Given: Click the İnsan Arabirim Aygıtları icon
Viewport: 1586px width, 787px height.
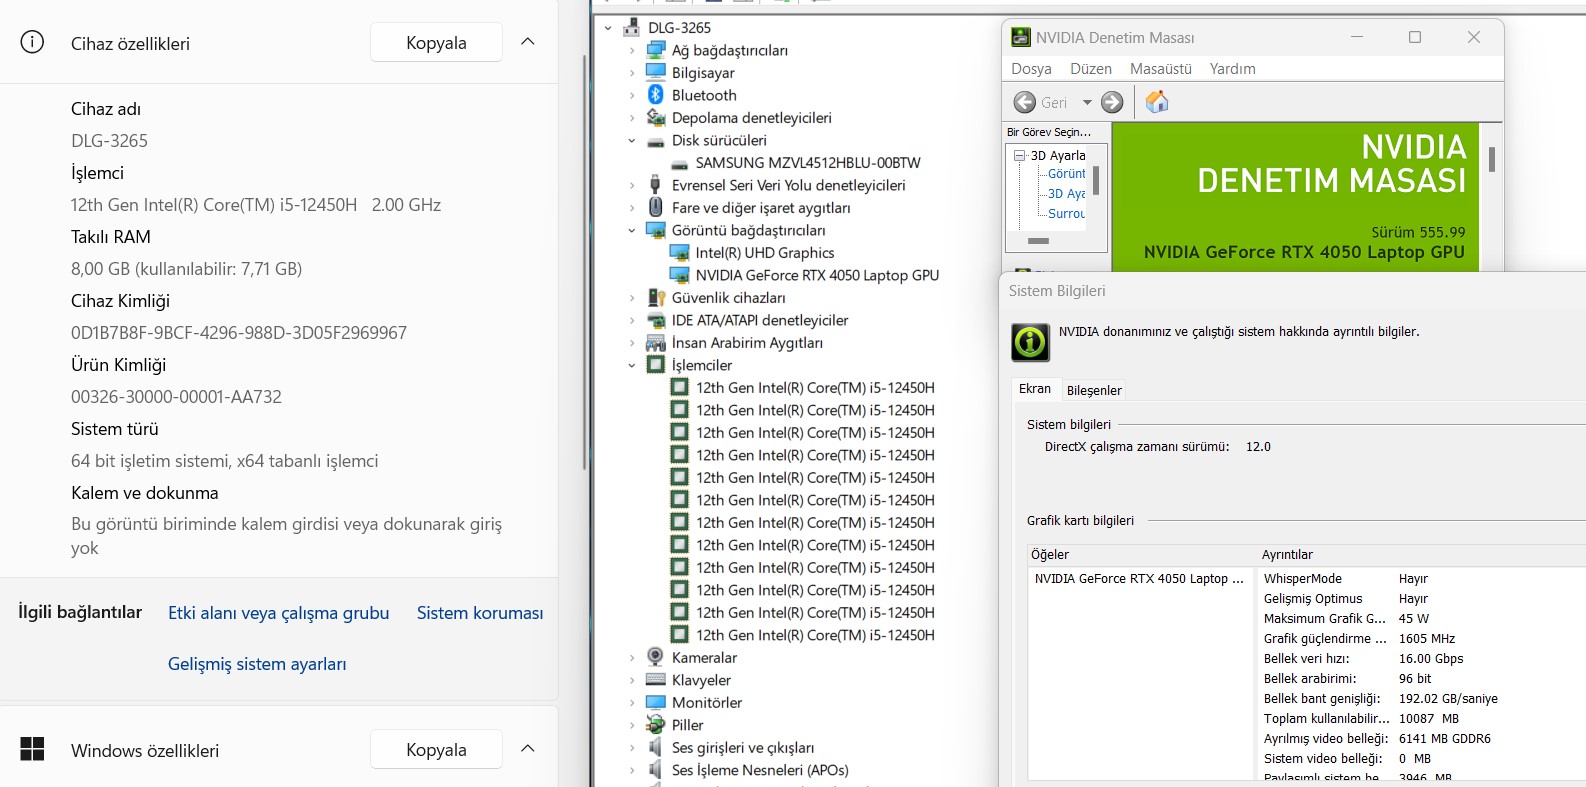Looking at the screenshot, I should pos(656,343).
